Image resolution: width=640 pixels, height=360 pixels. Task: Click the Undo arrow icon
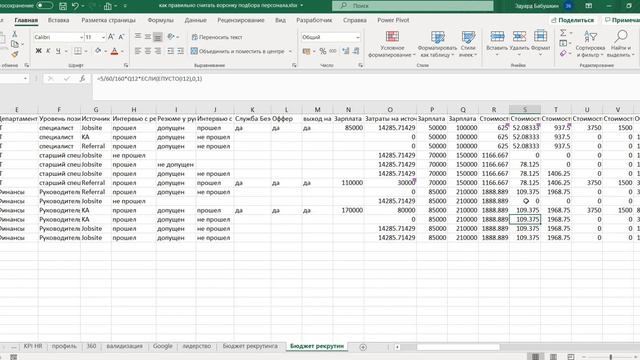[75, 6]
